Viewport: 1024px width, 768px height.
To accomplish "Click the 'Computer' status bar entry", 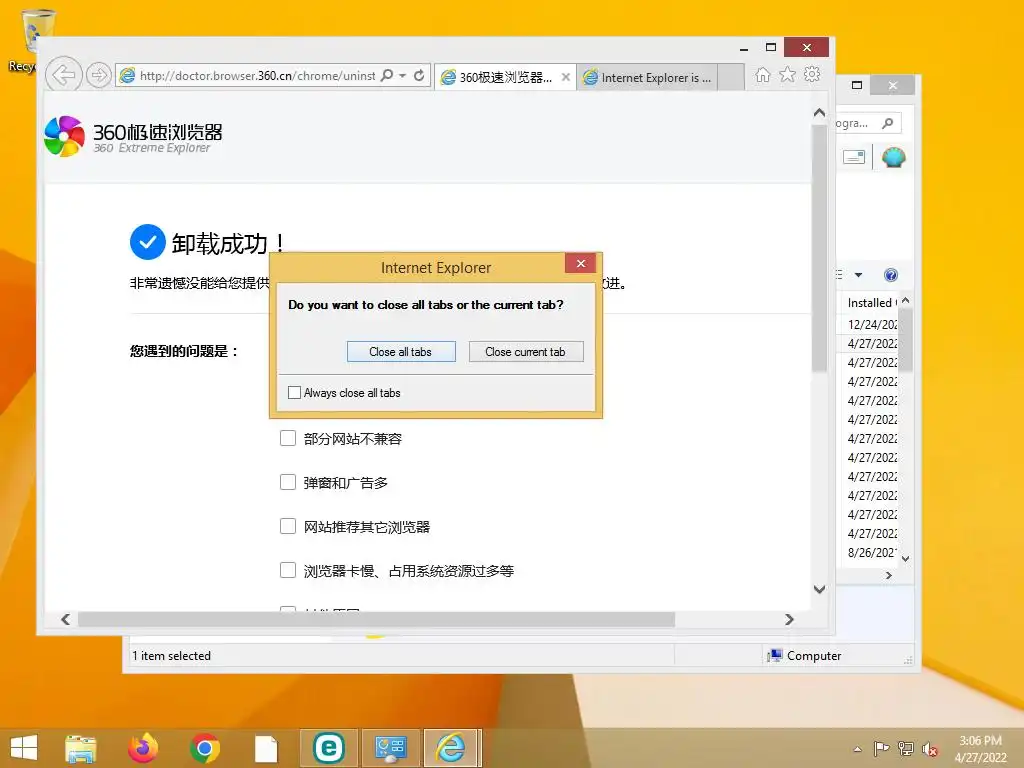I will pos(805,656).
